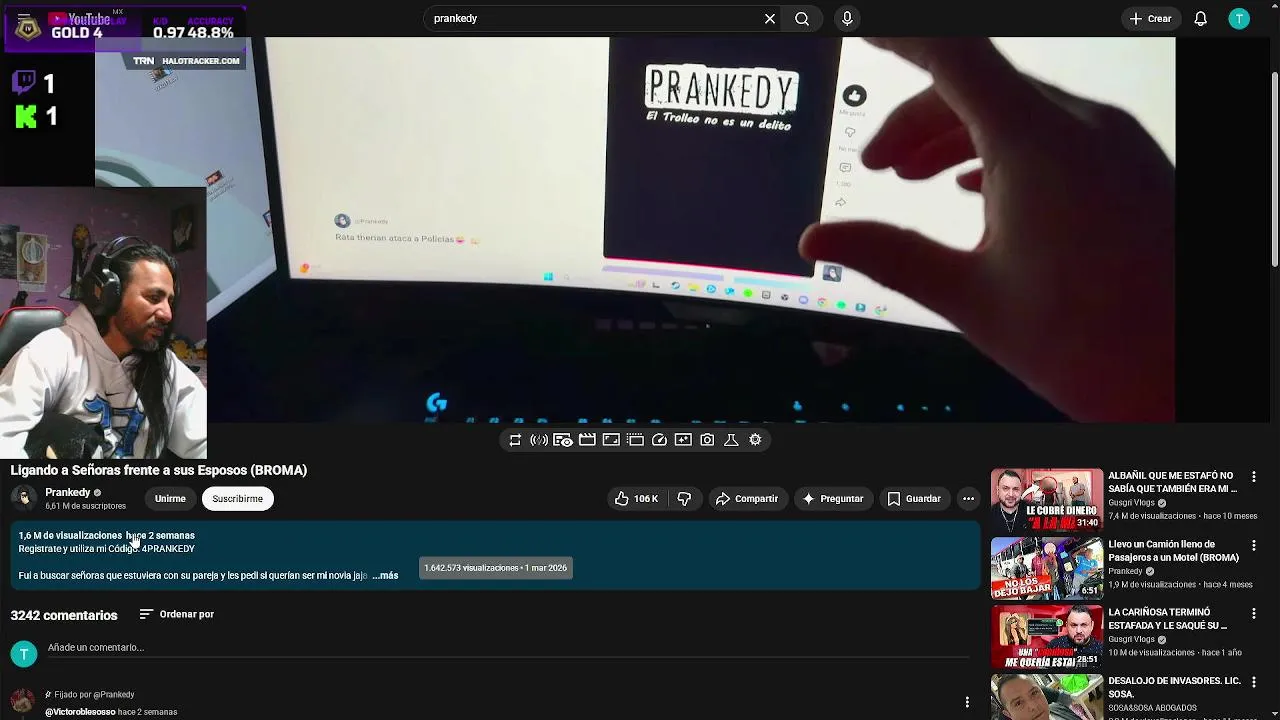The height and width of the screenshot is (720, 1280).
Task: Save the video with Guardar
Action: pos(914,498)
